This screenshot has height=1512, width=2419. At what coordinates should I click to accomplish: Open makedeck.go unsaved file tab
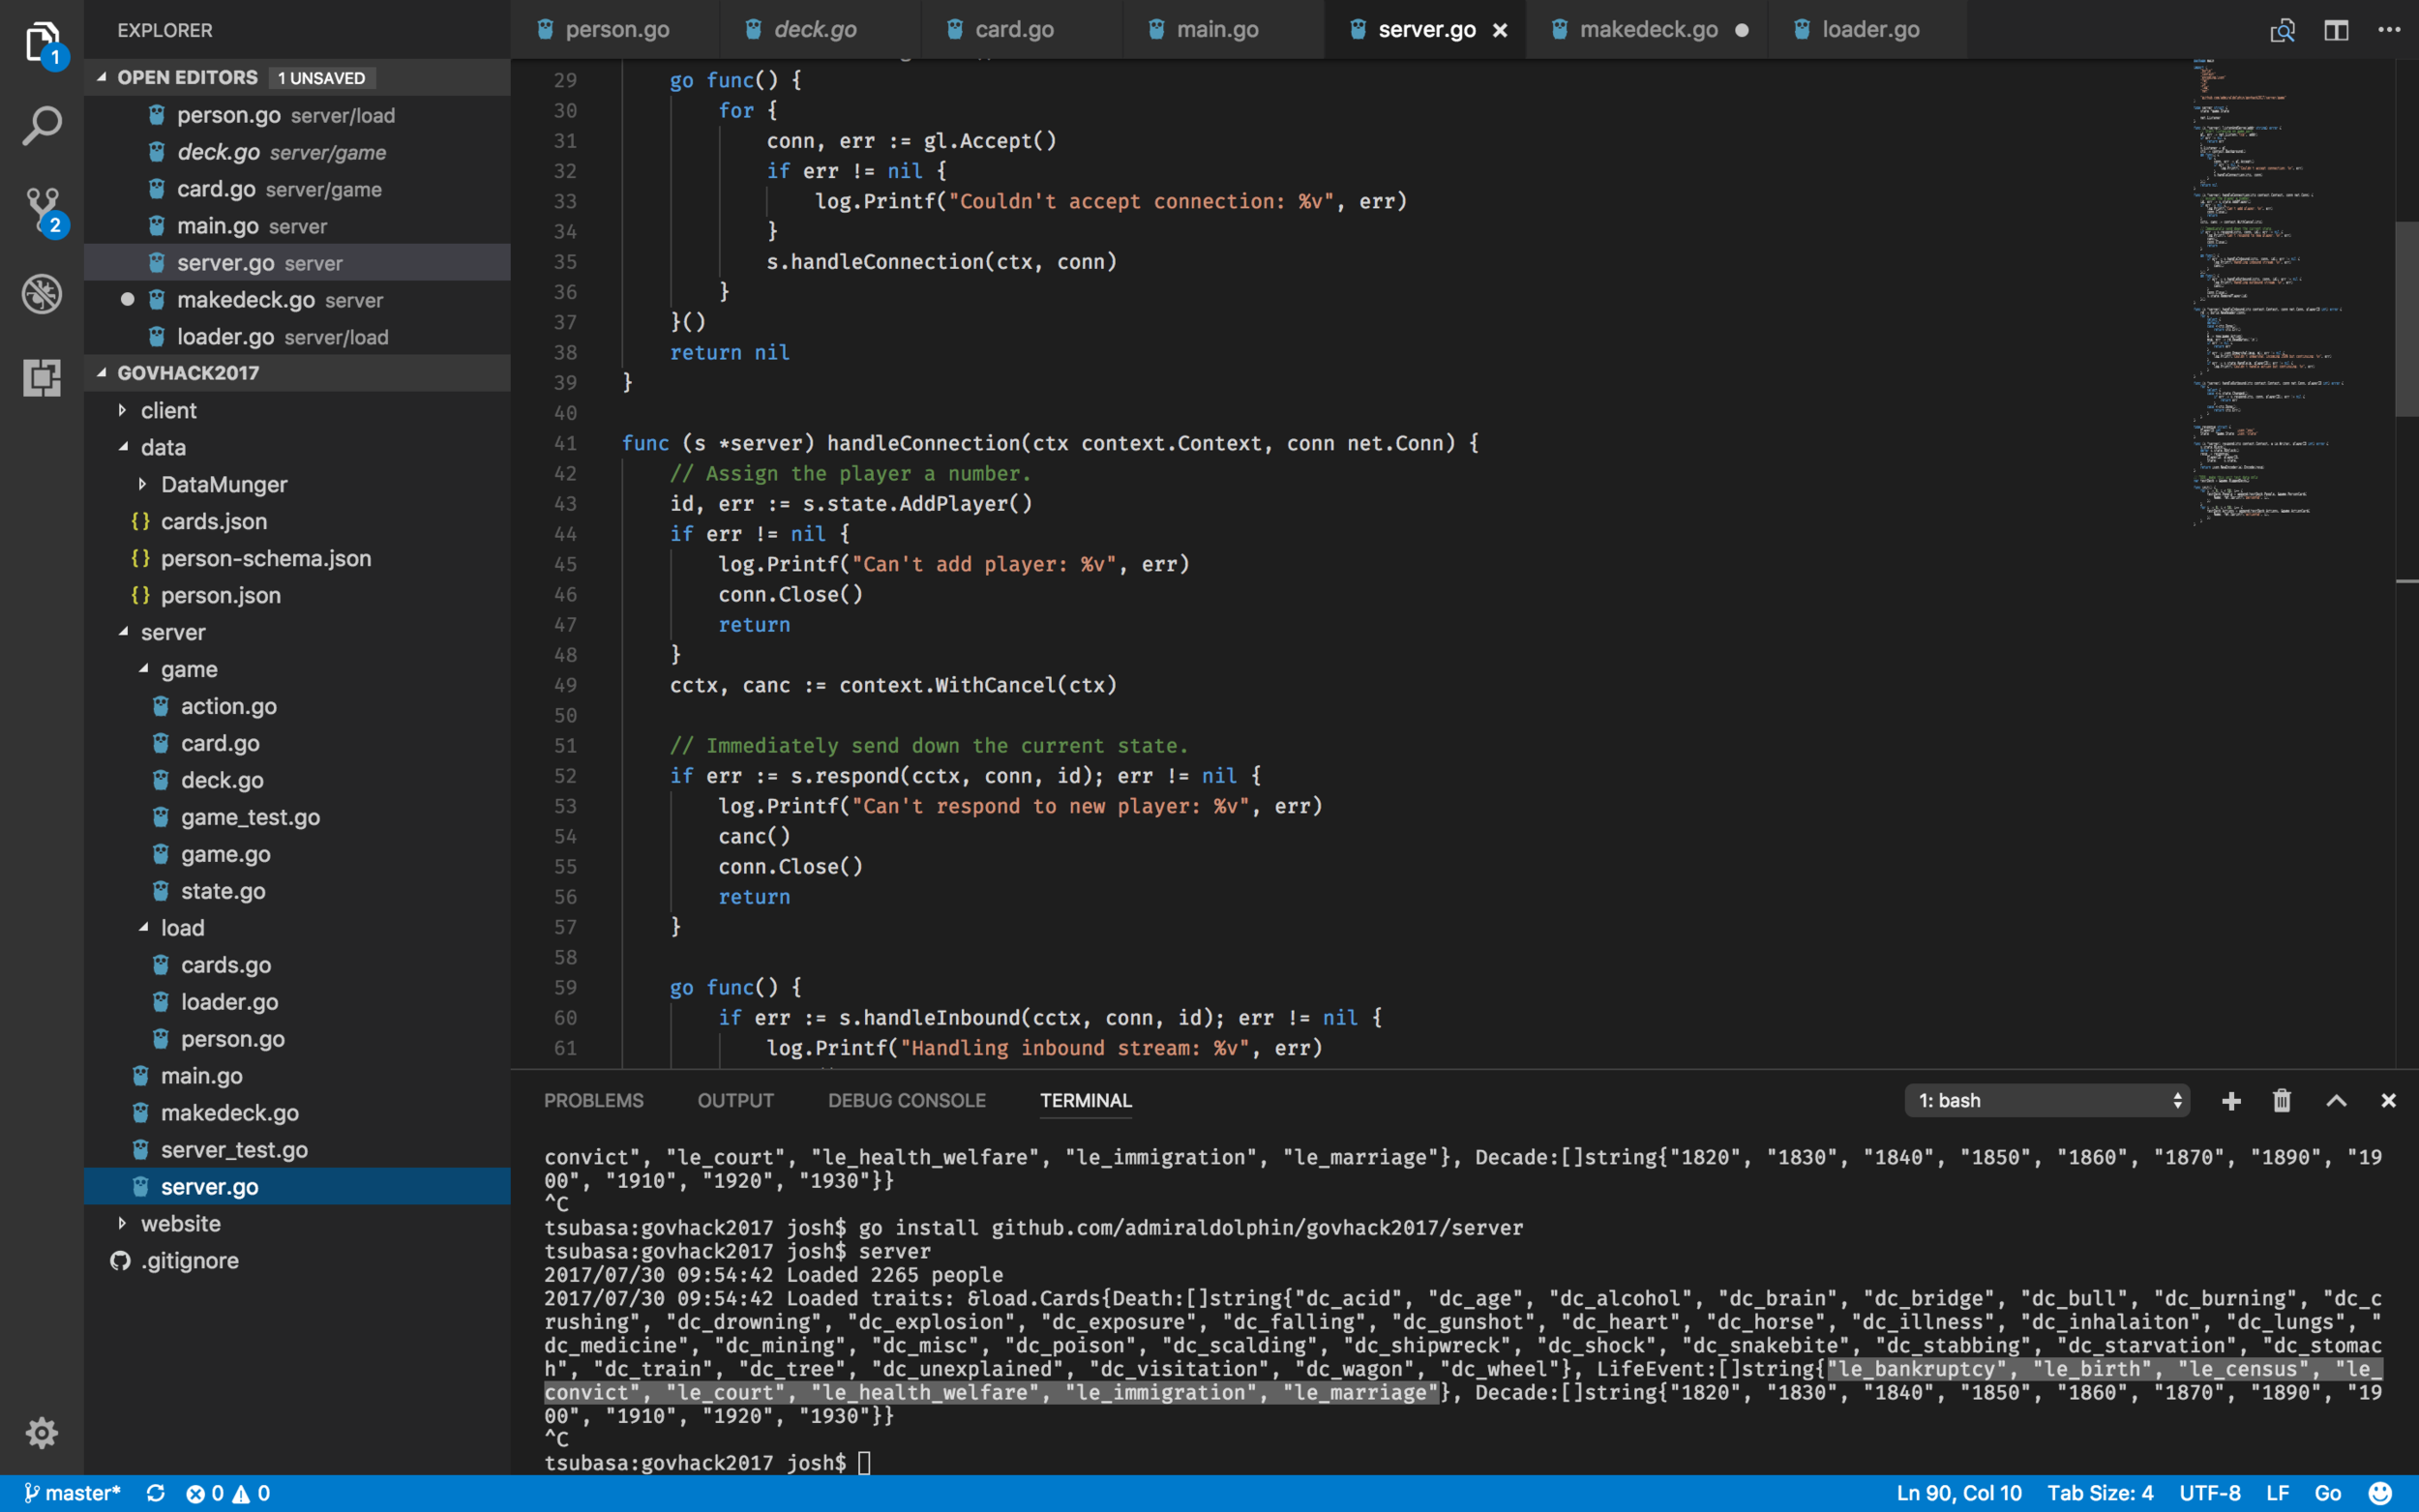(1646, 30)
